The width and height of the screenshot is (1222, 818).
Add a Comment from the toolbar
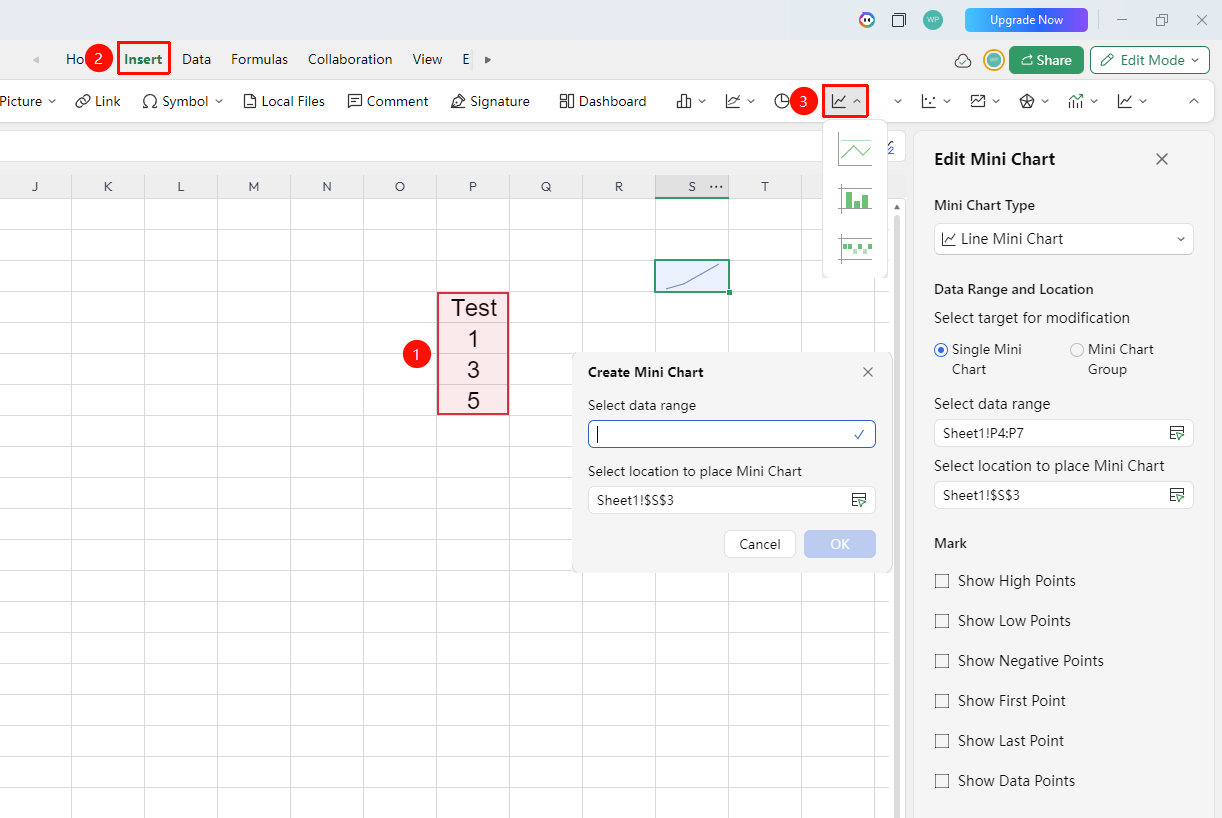388,101
